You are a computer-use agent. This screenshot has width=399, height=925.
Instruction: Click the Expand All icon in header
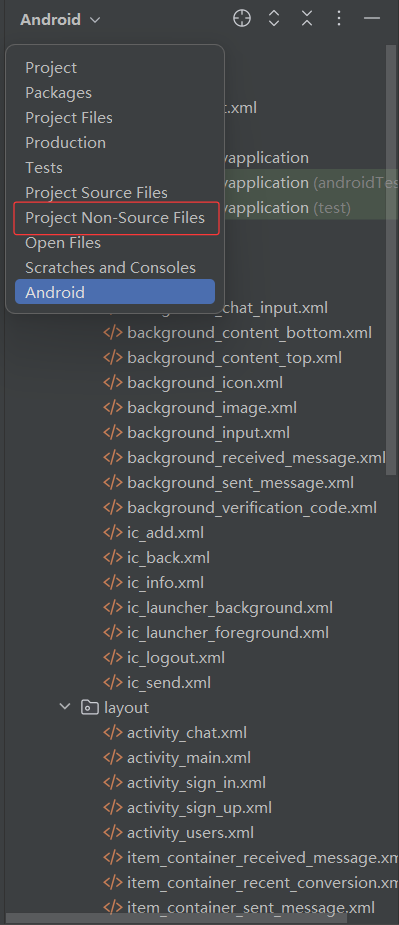[274, 19]
